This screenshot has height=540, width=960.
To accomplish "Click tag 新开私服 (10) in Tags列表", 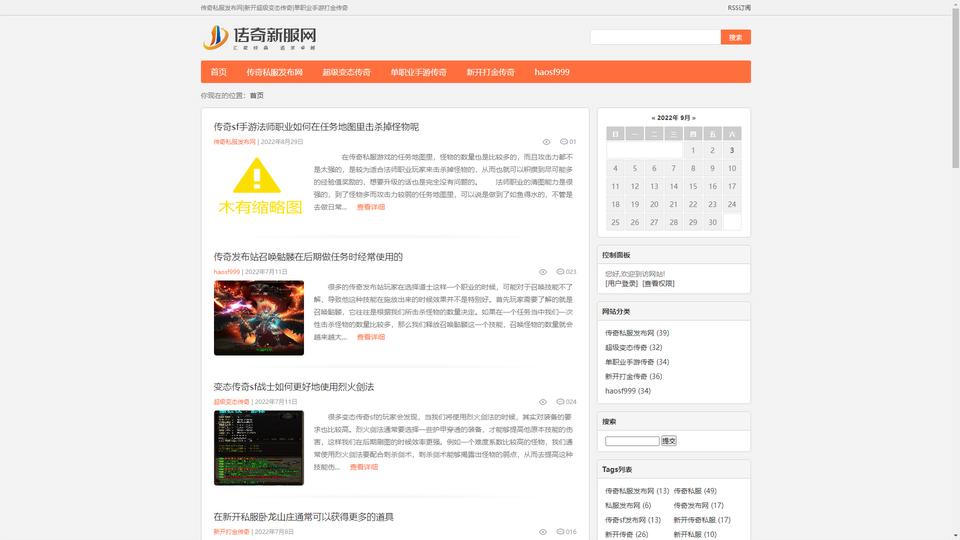I will 696,534.
